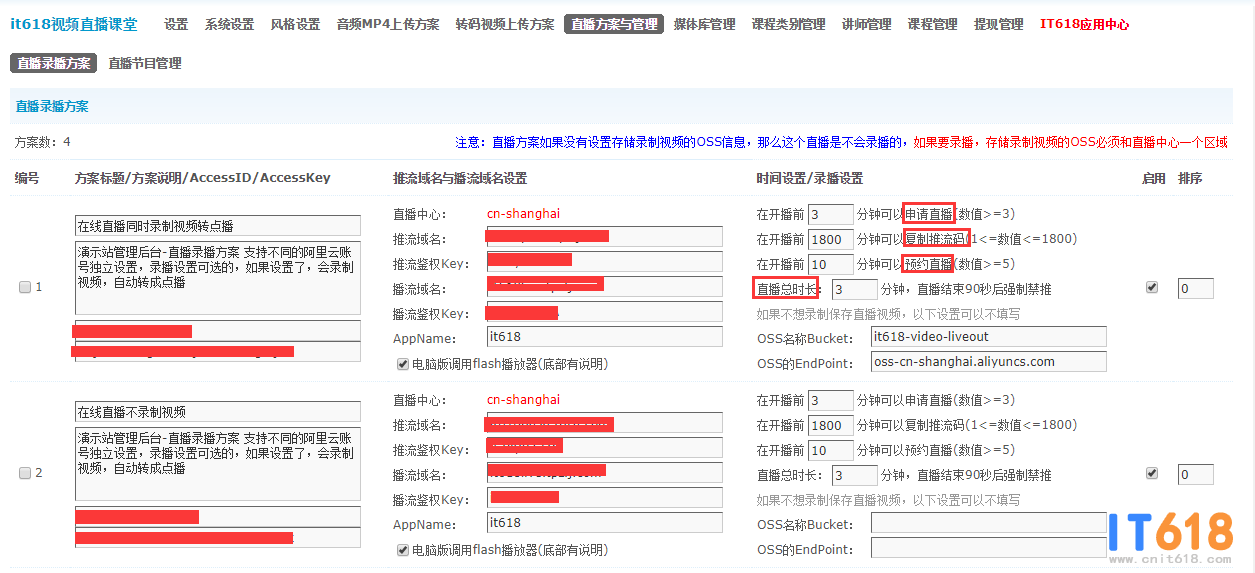
Task: Click the OSS EndPoint field in plan 1
Action: click(x=988, y=362)
